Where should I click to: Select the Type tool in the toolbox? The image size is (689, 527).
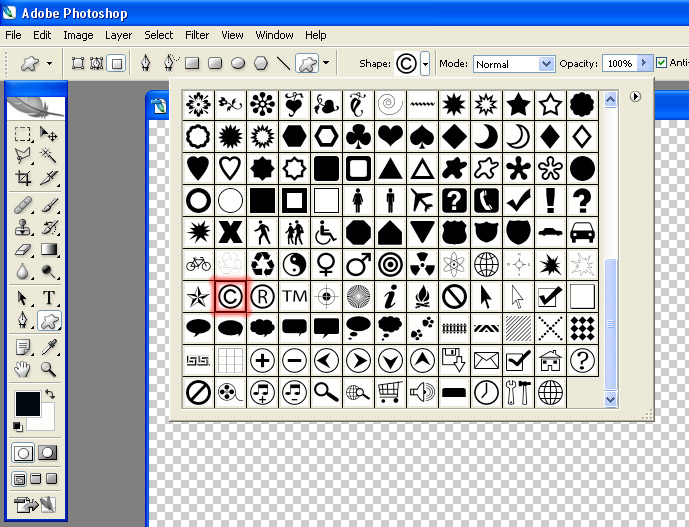click(48, 298)
